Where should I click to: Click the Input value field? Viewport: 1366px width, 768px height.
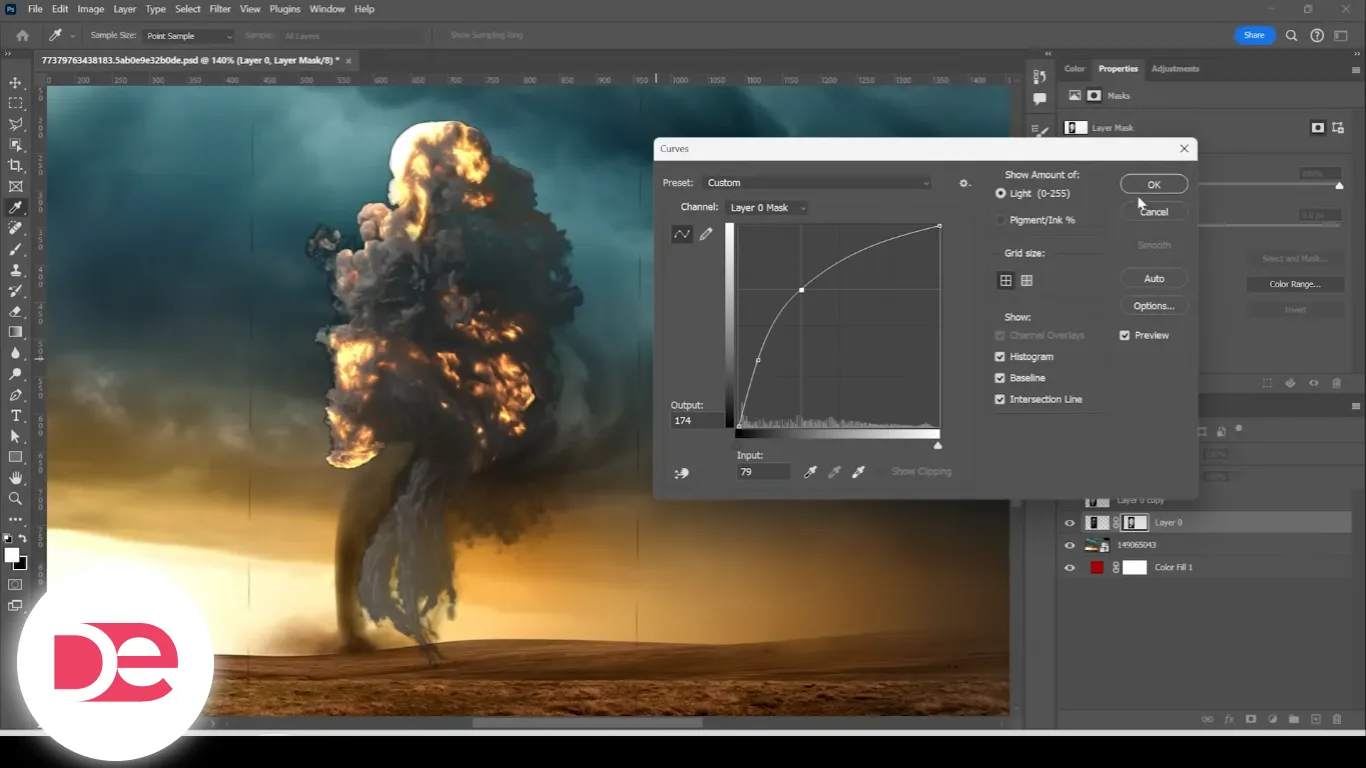(x=763, y=472)
